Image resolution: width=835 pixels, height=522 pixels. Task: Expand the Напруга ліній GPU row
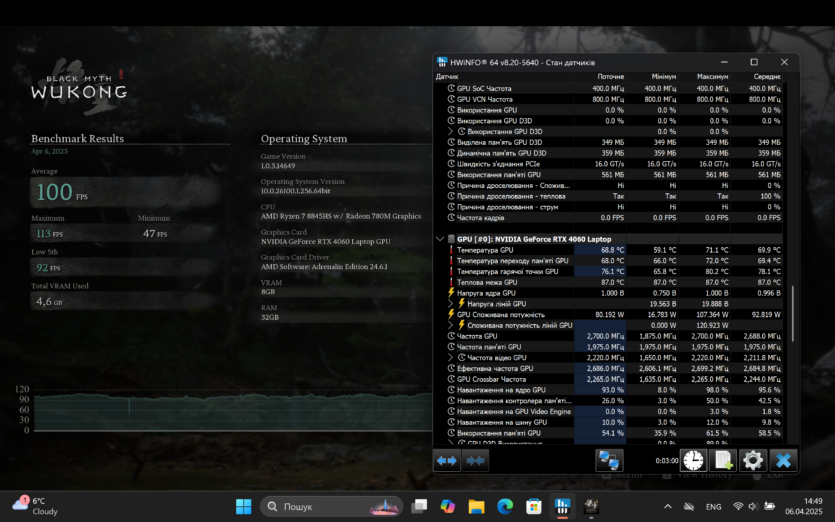451,304
